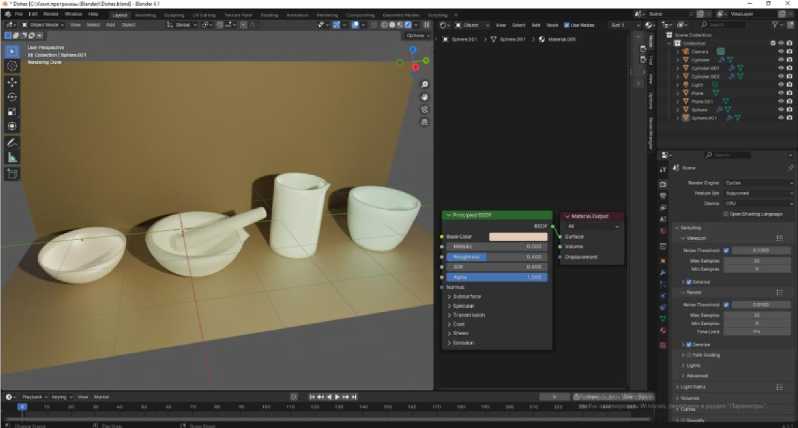798x428 pixels.
Task: Open the File menu
Action: point(18,14)
